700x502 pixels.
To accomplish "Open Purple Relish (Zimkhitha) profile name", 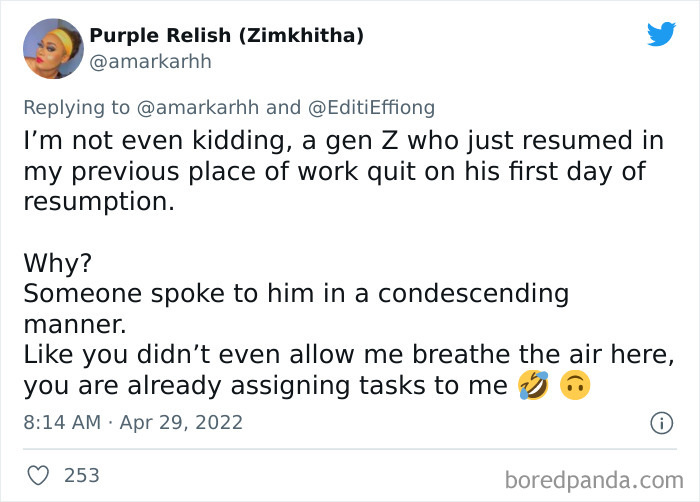I will point(226,36).
